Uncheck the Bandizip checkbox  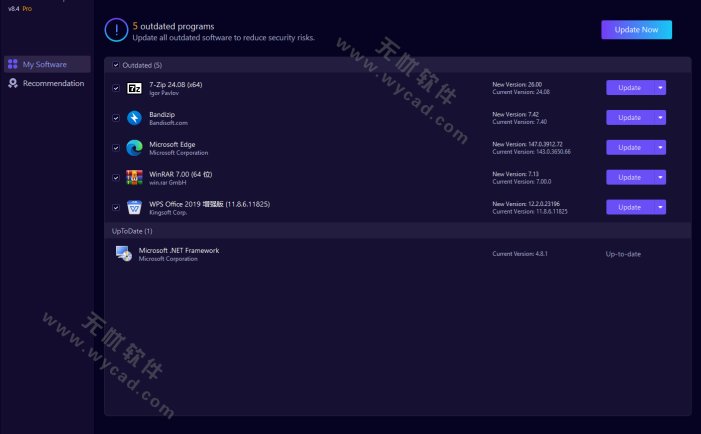pos(116,118)
